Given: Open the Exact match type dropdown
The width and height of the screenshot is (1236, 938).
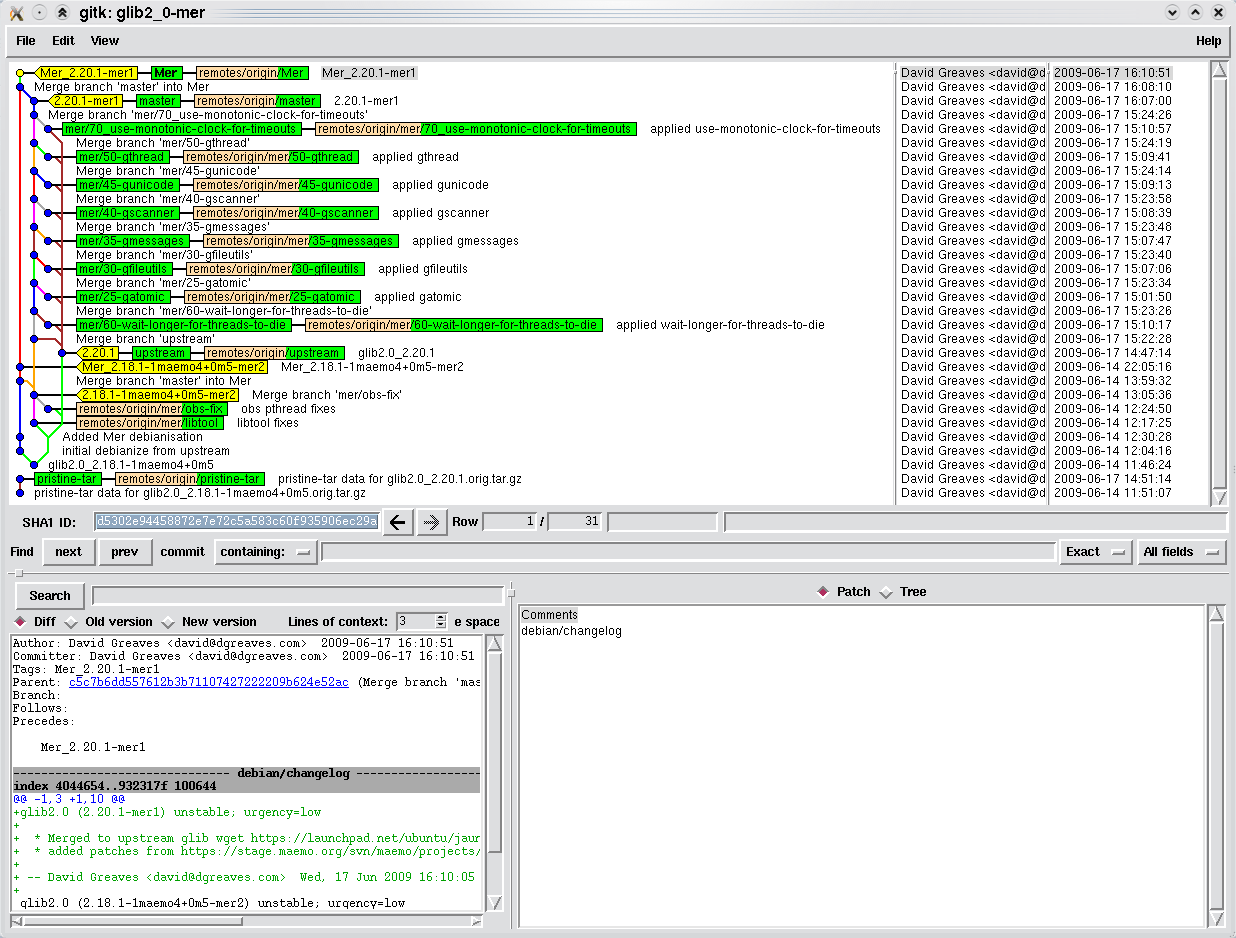Looking at the screenshot, I should pyautogui.click(x=1096, y=552).
